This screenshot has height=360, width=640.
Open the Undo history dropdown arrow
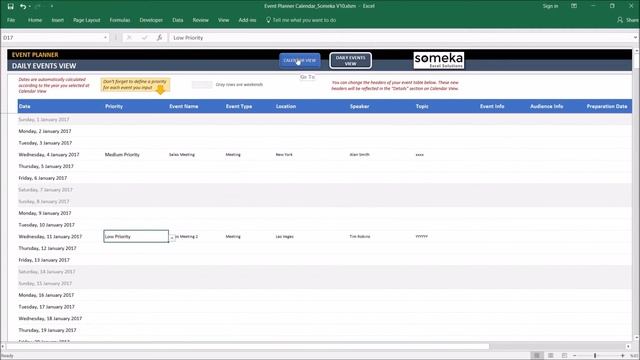pos(29,7)
